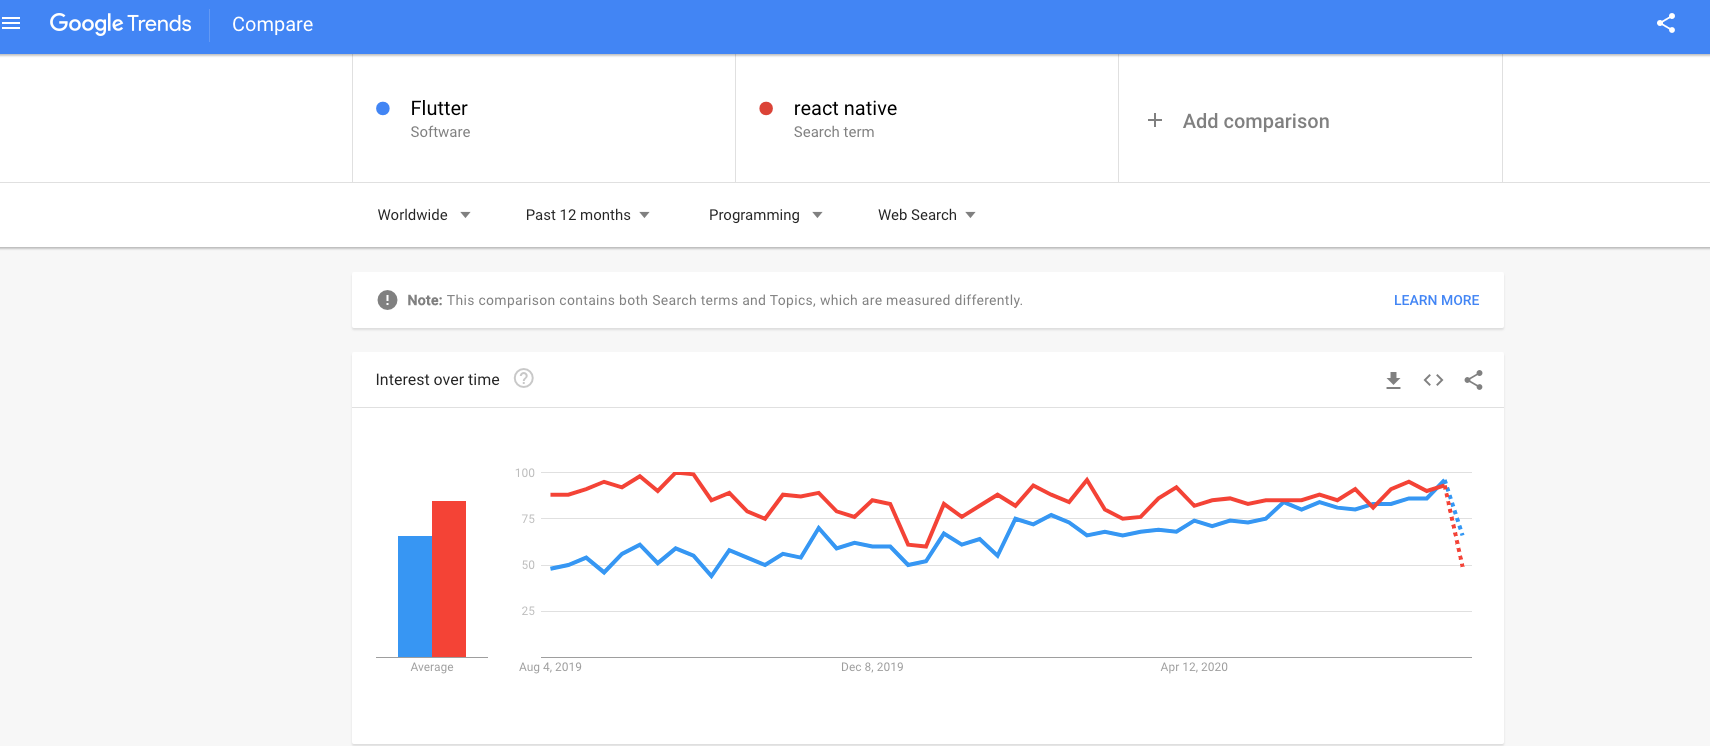Click the red react native average bar
Viewport: 1710px width, 746px height.
pos(449,579)
